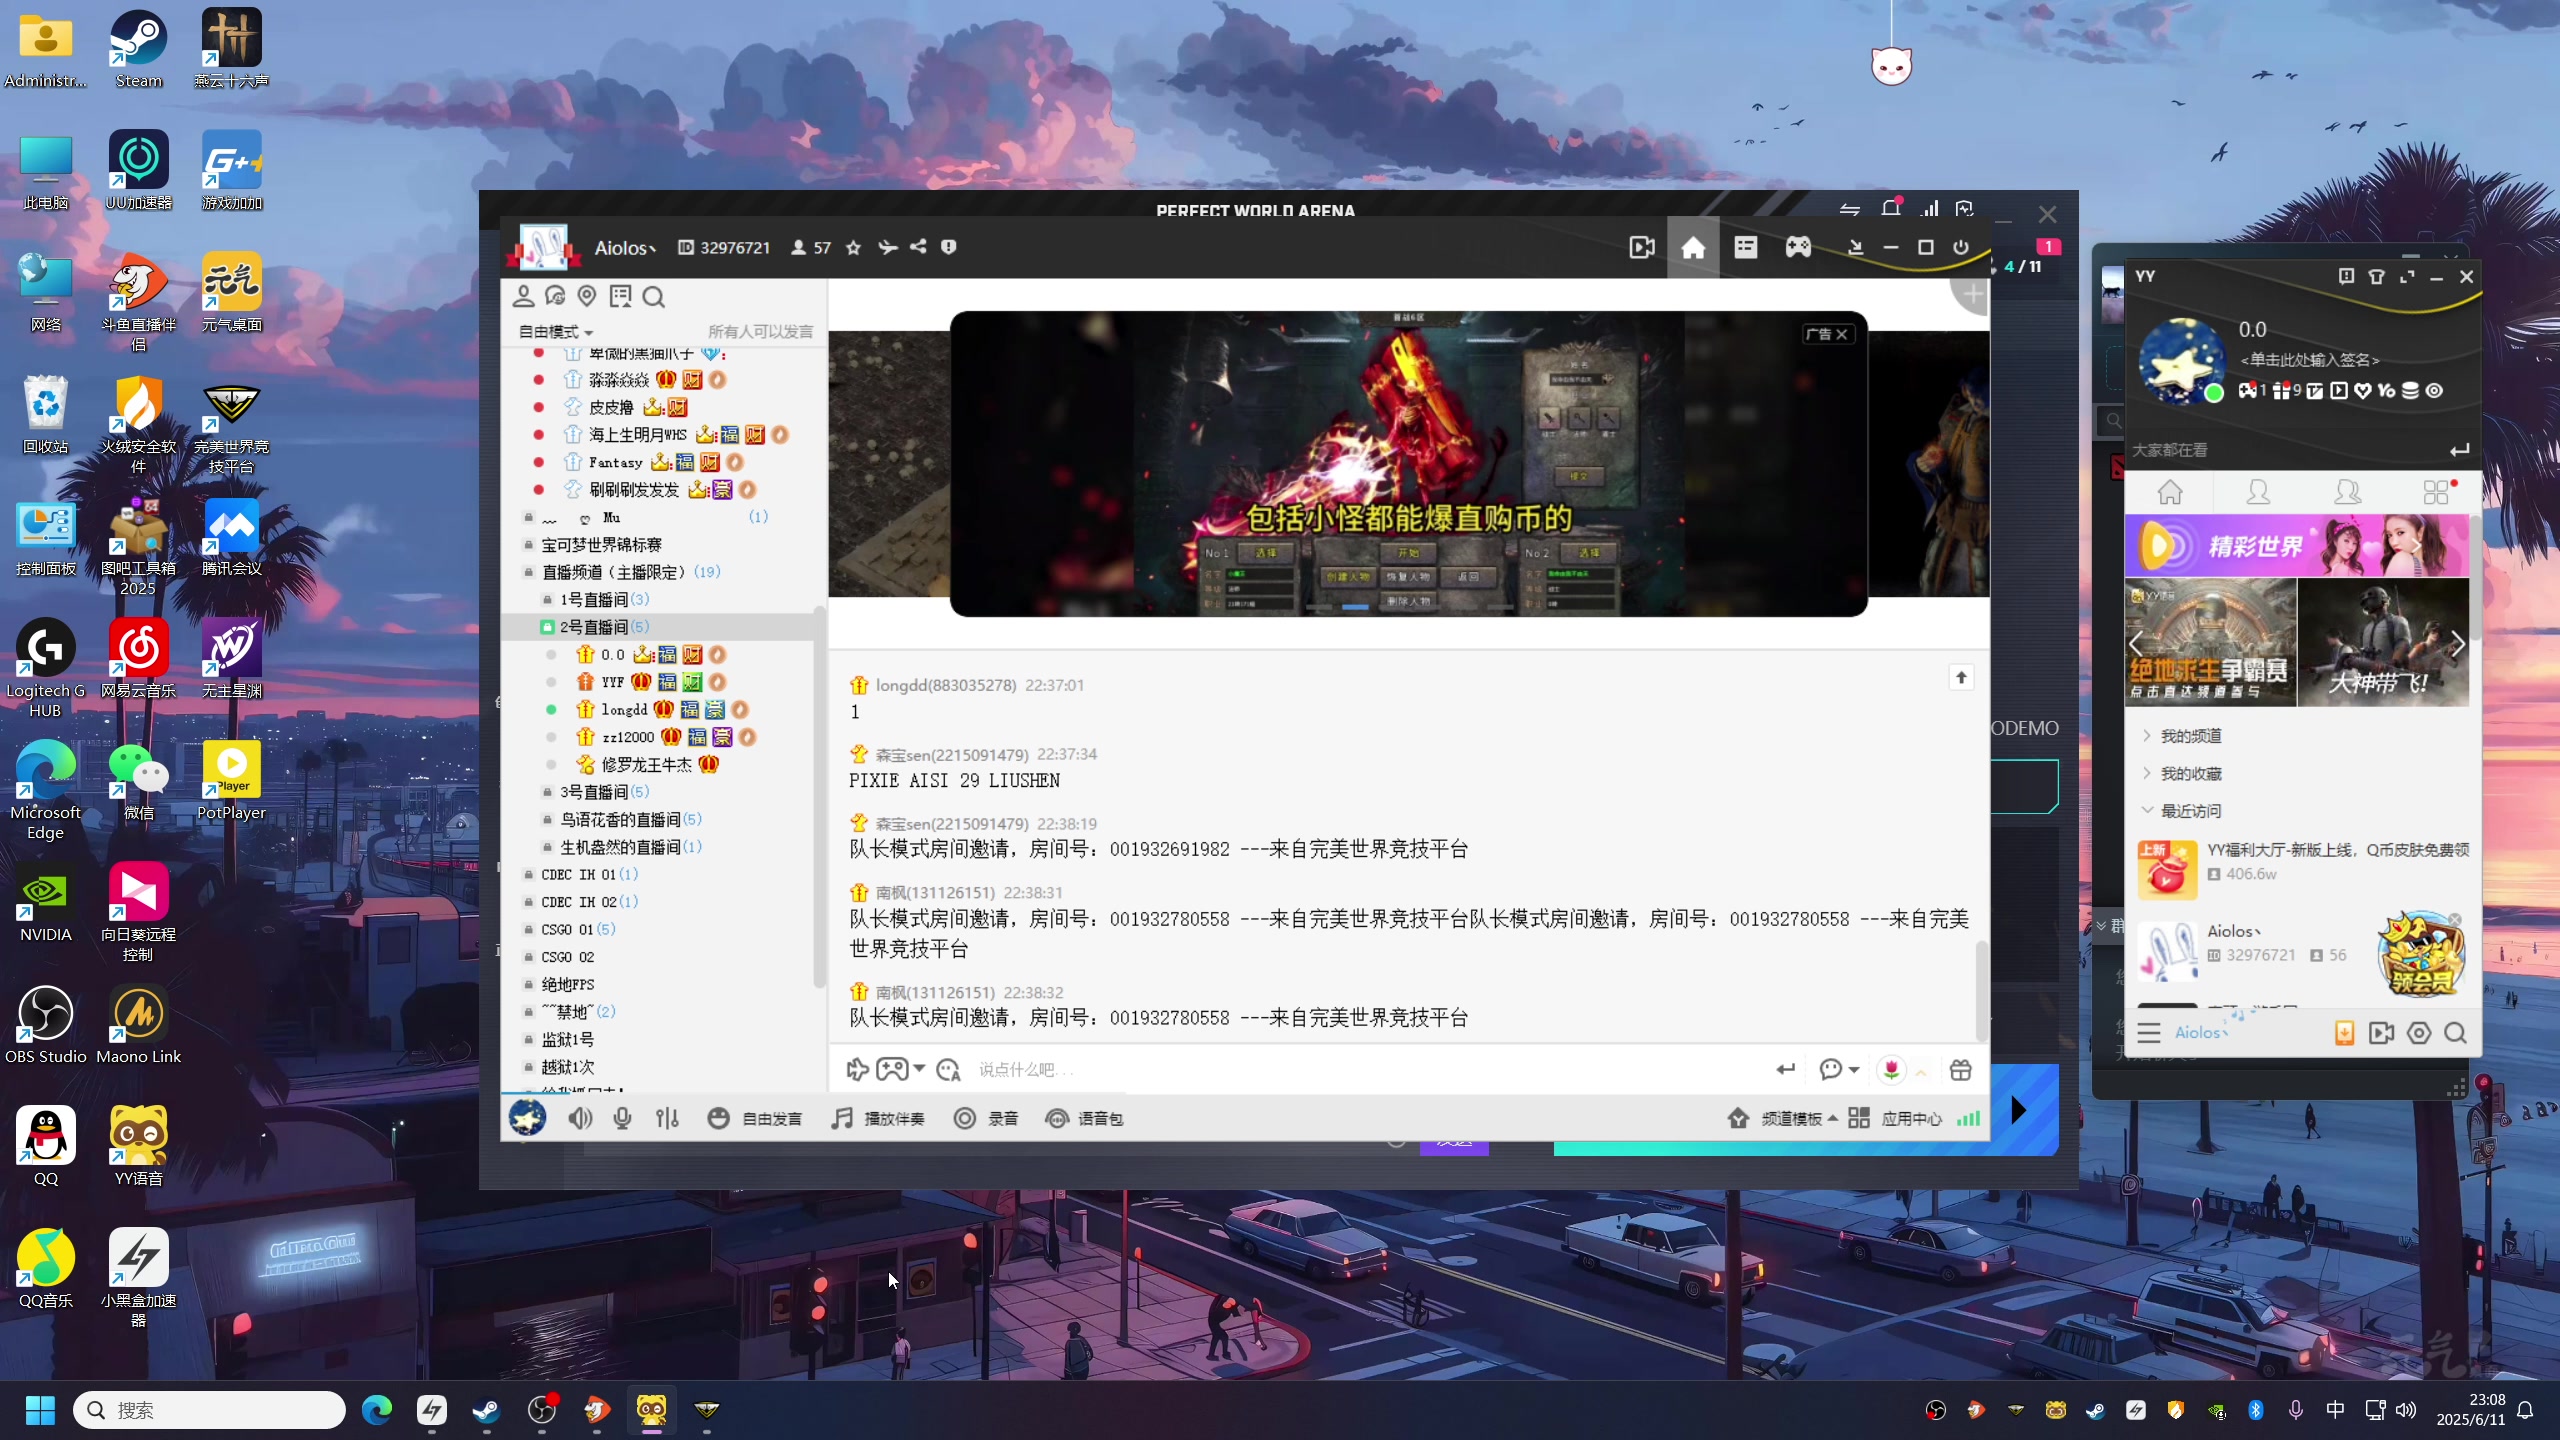Click signature field 单击此处输入签名

coord(2309,360)
